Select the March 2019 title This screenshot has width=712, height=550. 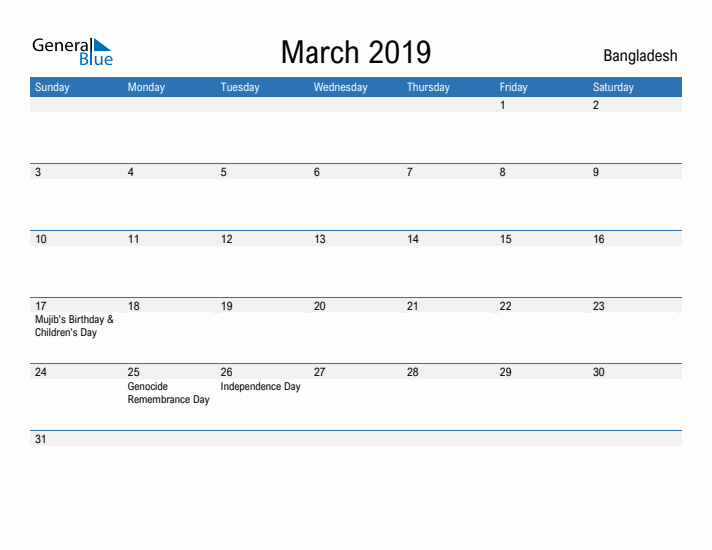click(356, 52)
